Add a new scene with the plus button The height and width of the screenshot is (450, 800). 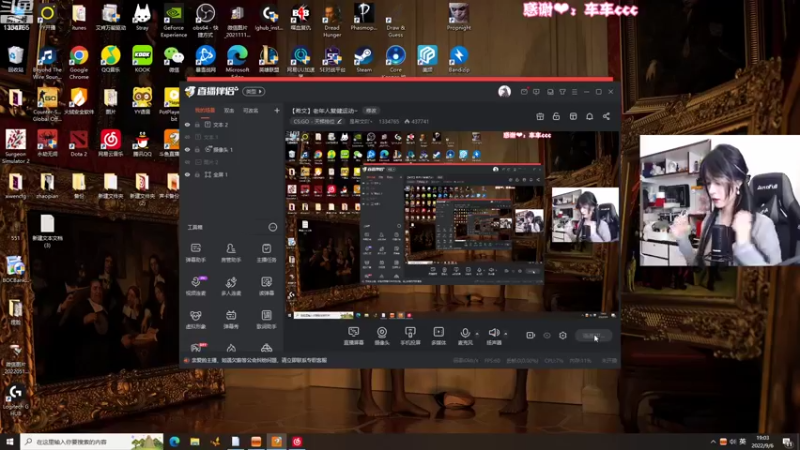tap(277, 110)
